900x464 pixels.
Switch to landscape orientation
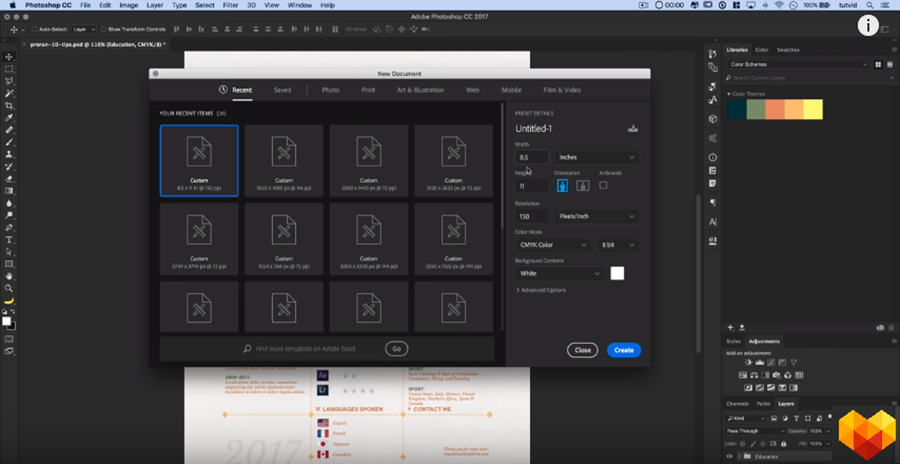pyautogui.click(x=582, y=185)
